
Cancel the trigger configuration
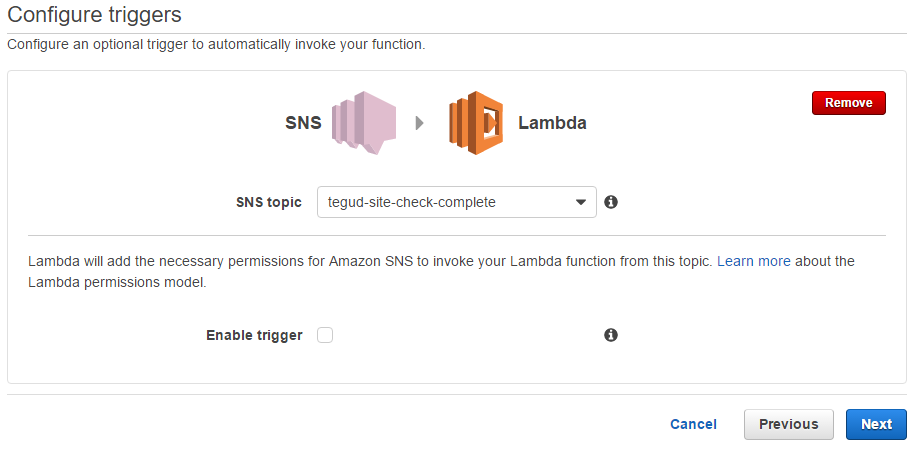[693, 424]
